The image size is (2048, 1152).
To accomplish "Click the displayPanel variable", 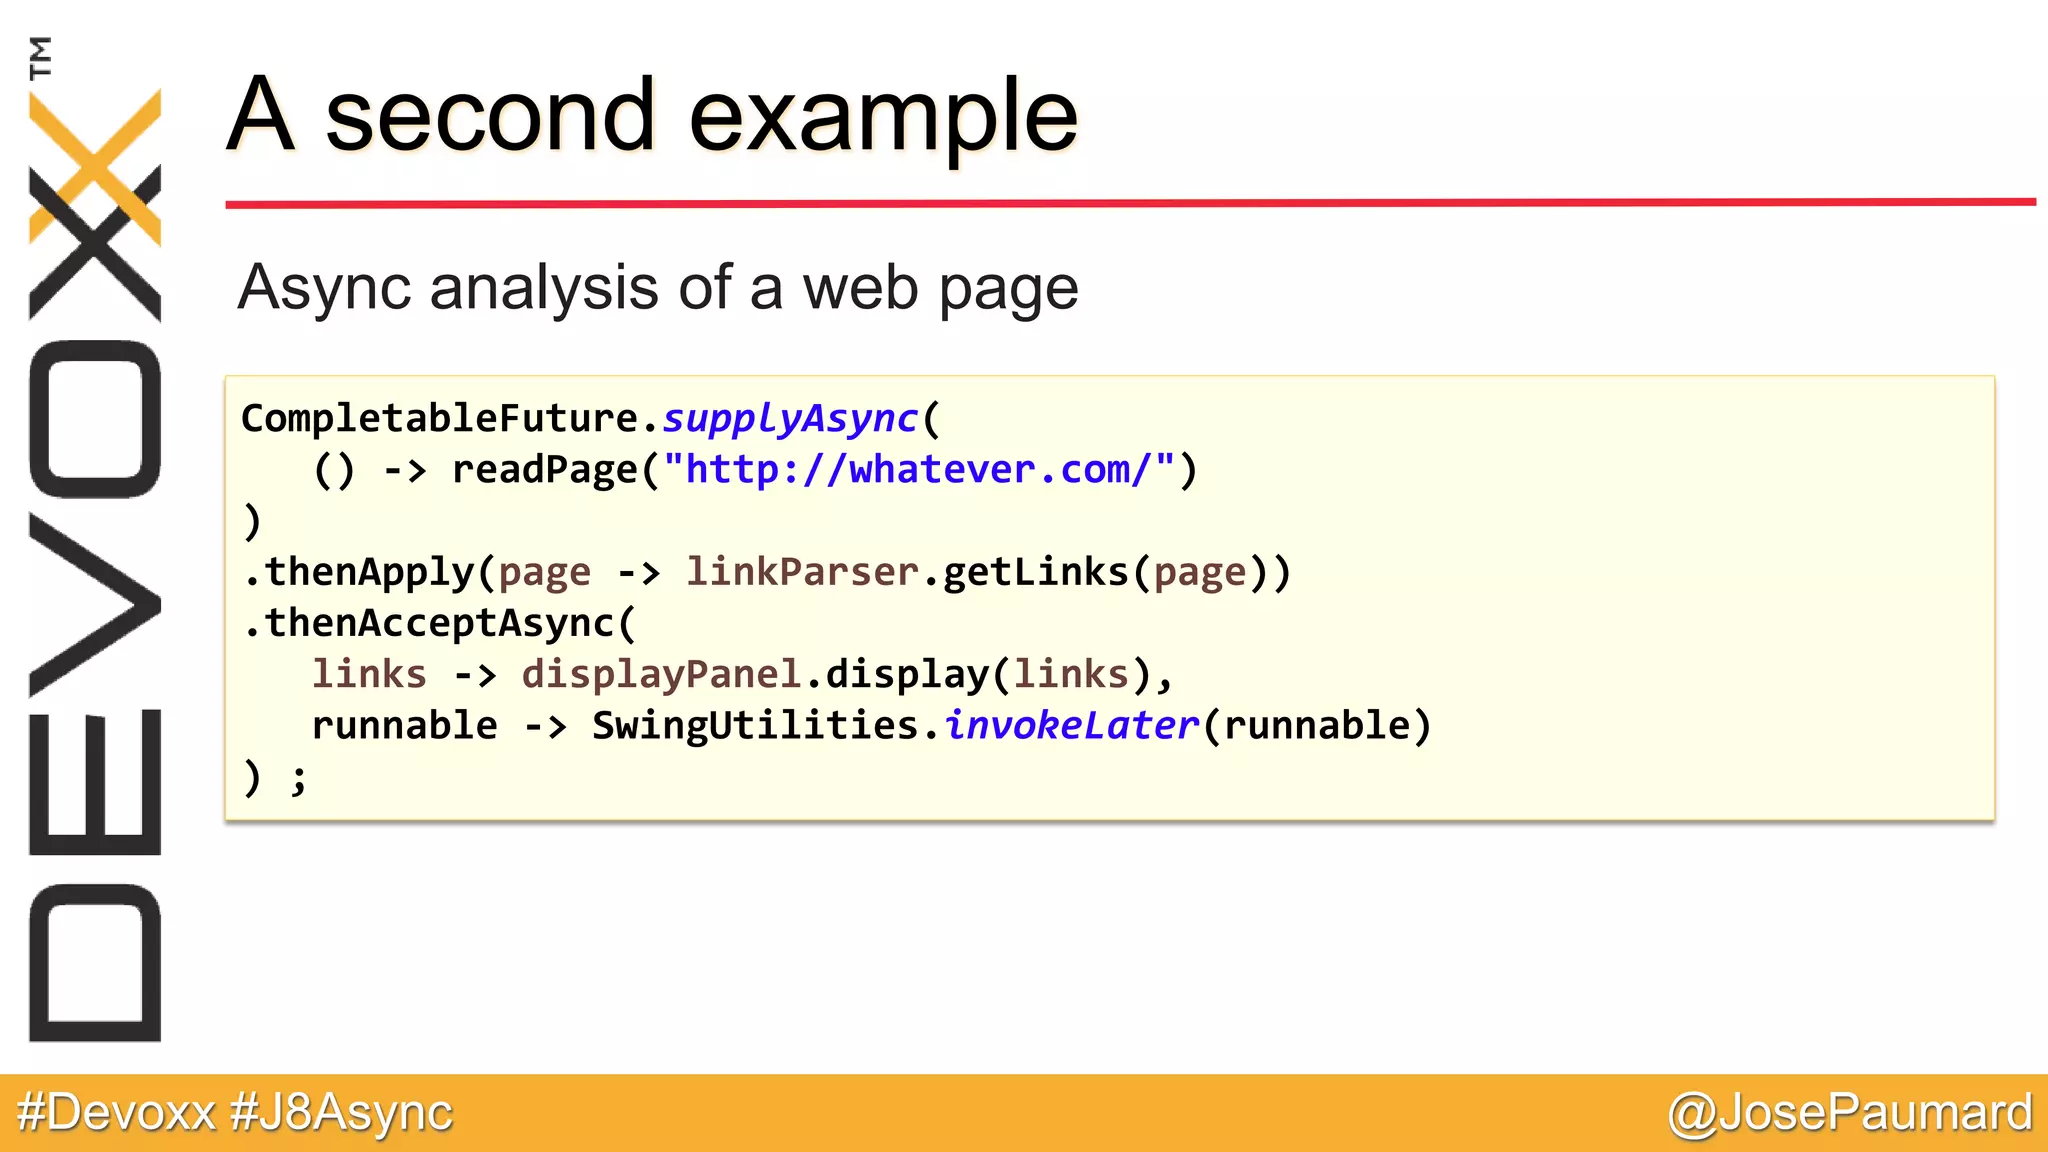I will click(x=661, y=674).
